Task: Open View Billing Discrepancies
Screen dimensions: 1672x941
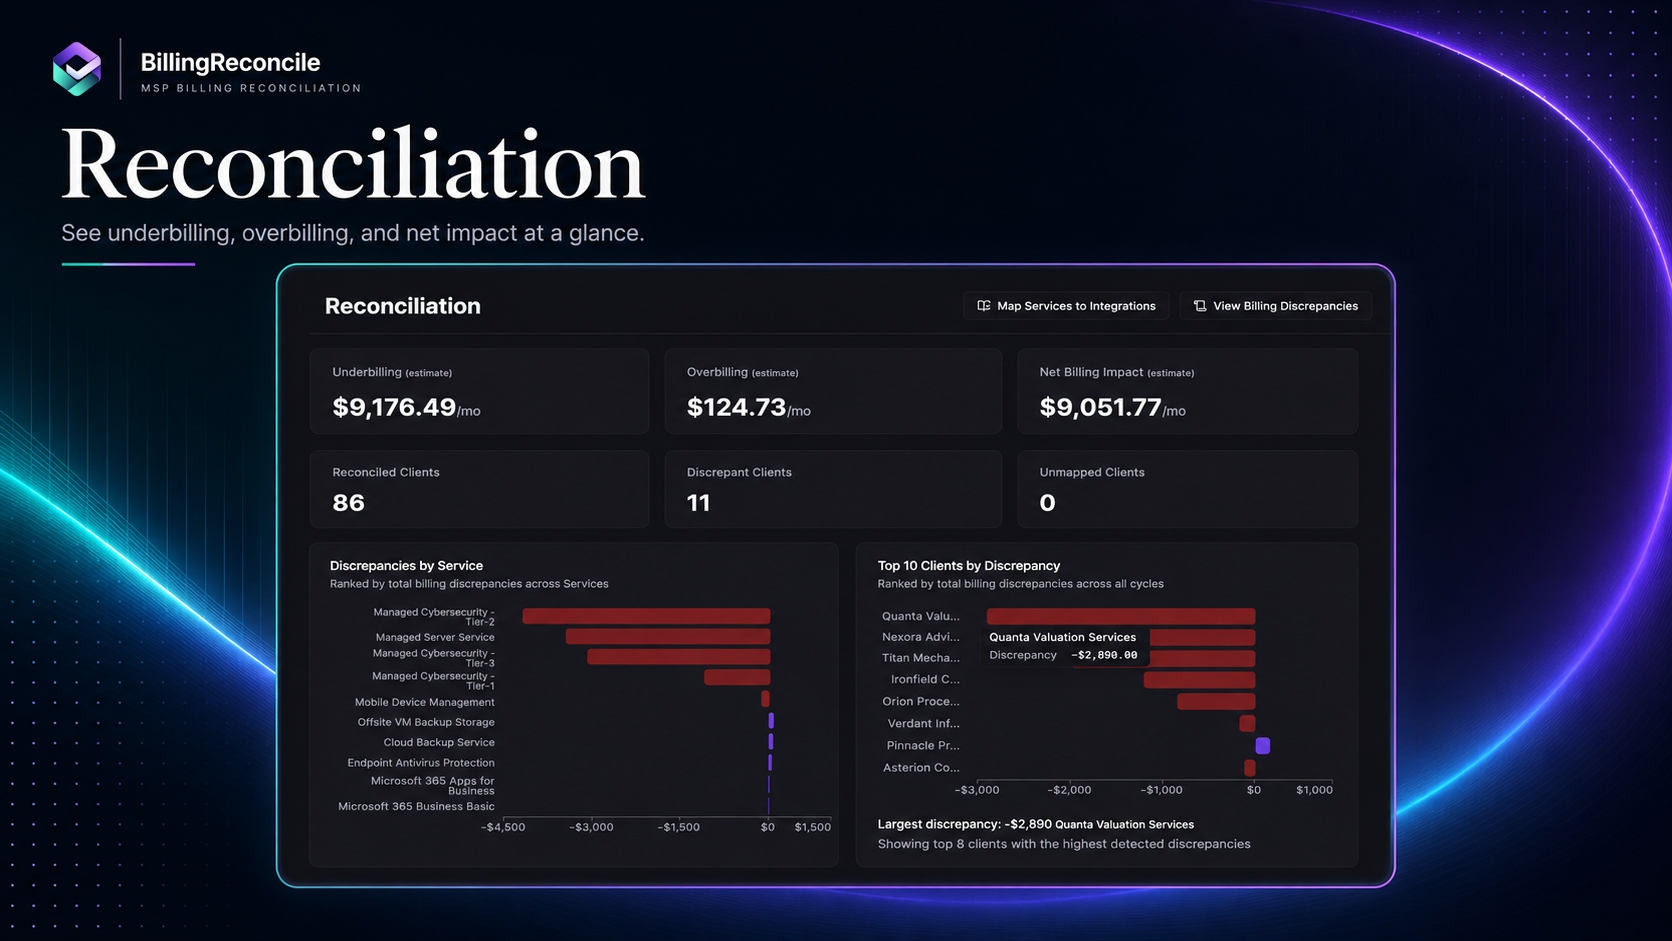Action: 1276,306
